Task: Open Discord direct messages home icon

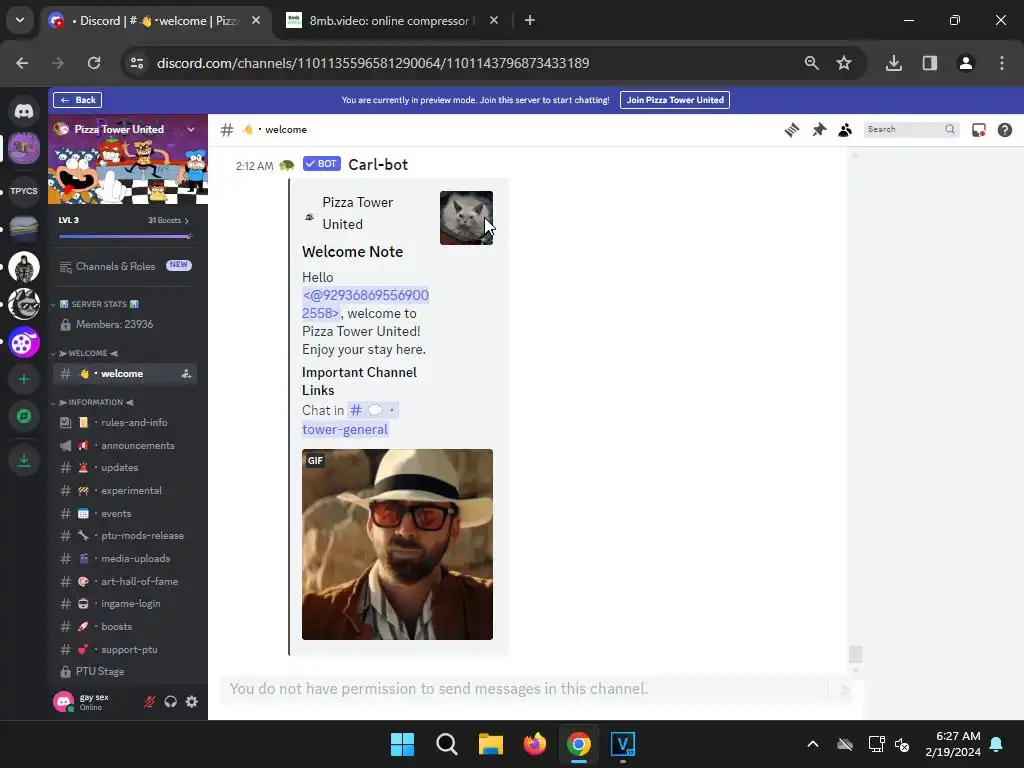Action: (24, 112)
